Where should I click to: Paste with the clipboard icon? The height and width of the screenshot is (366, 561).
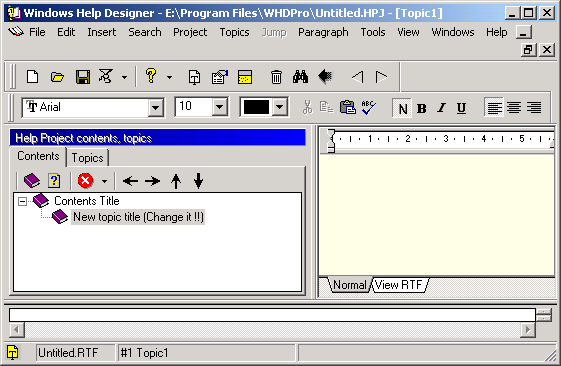tap(347, 107)
